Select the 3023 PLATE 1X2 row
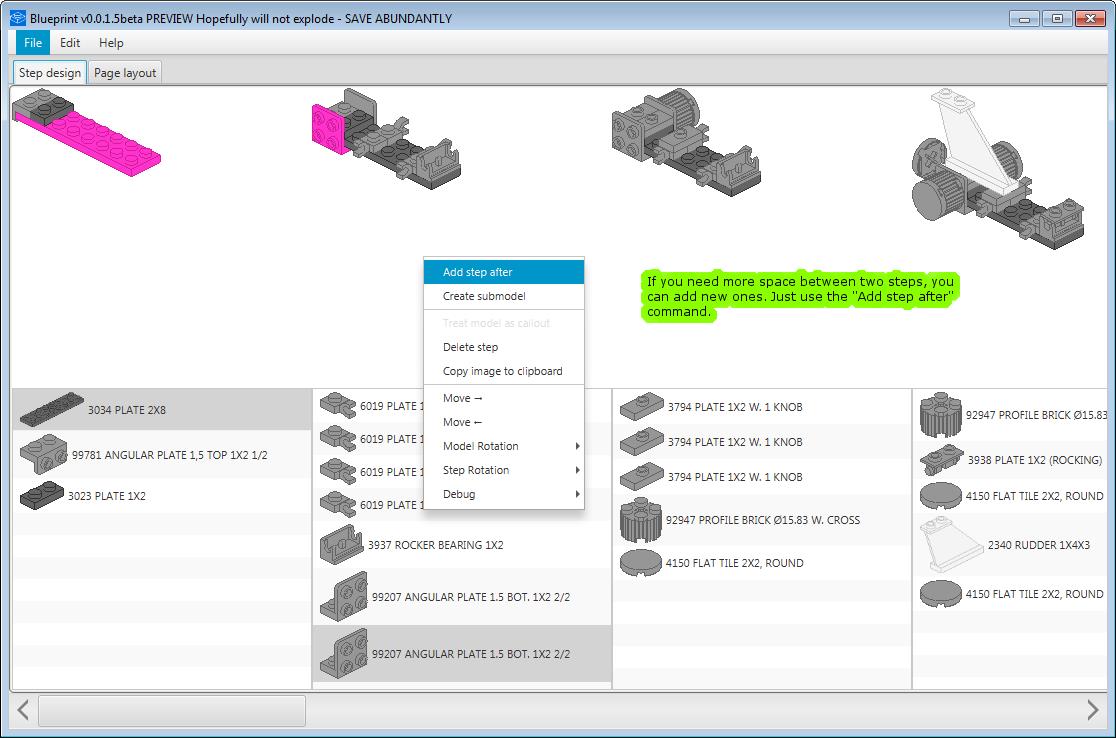The height and width of the screenshot is (738, 1116). tap(162, 495)
